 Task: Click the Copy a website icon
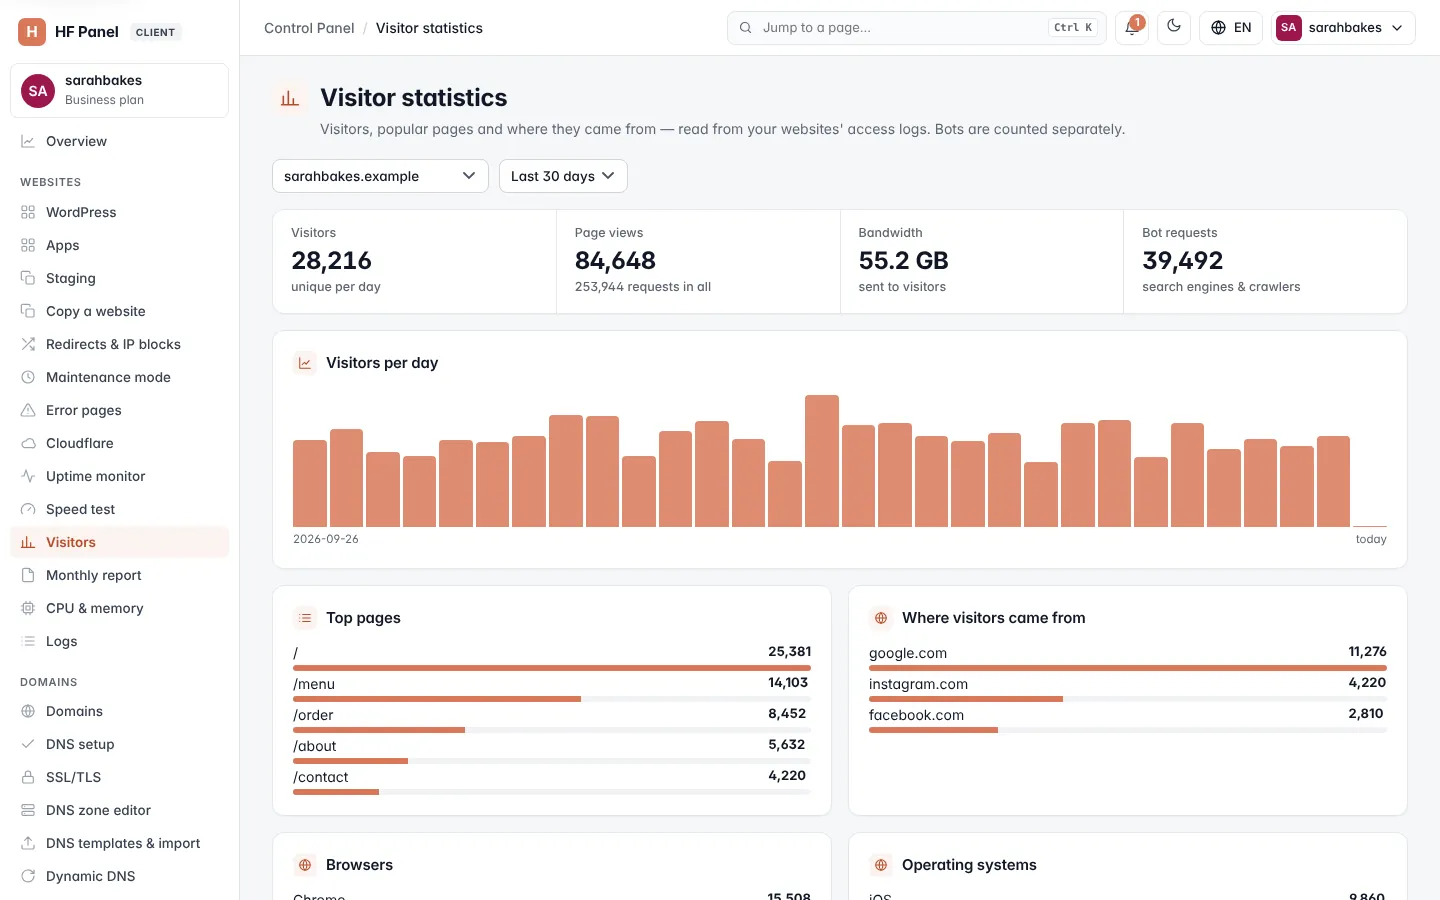click(28, 311)
